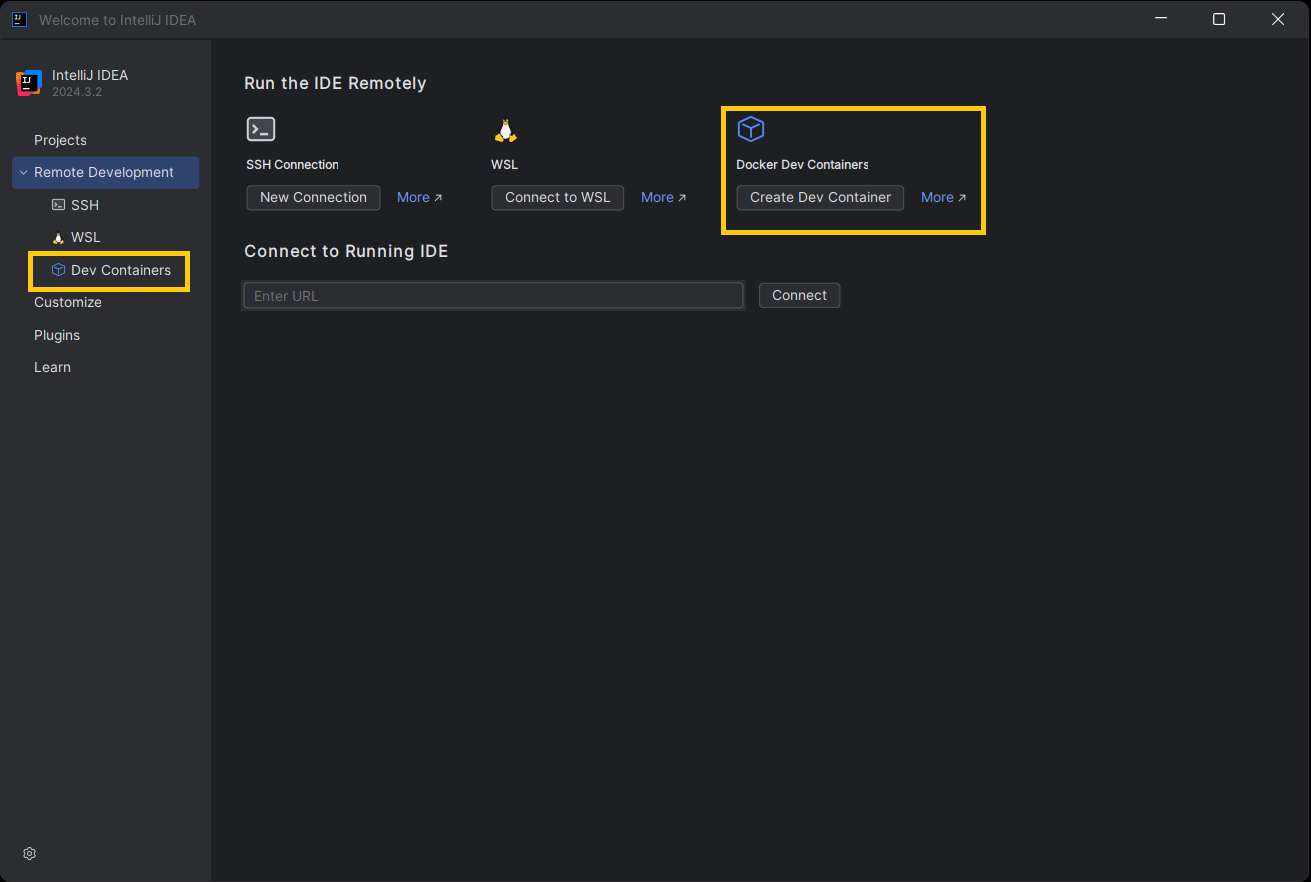Click the SSH Connection terminal icon

(x=261, y=129)
